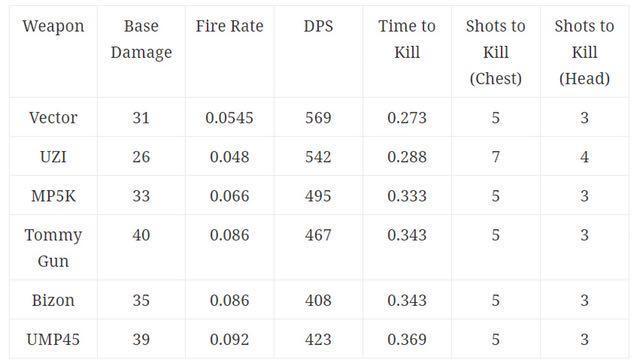This screenshot has width=640, height=360.
Task: Click the DPS column header
Action: click(x=318, y=26)
